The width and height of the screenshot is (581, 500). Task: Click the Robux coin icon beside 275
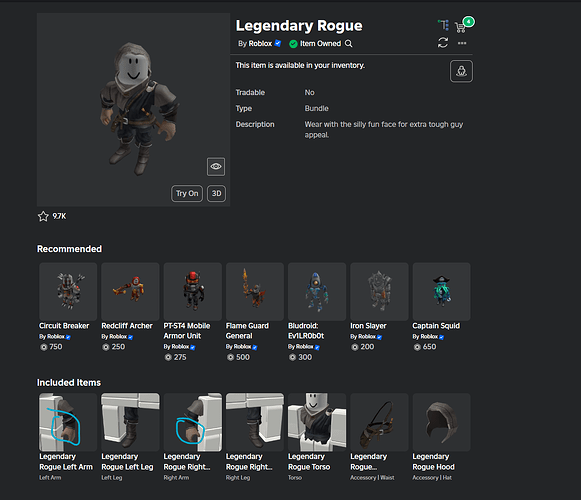pyautogui.click(x=168, y=358)
